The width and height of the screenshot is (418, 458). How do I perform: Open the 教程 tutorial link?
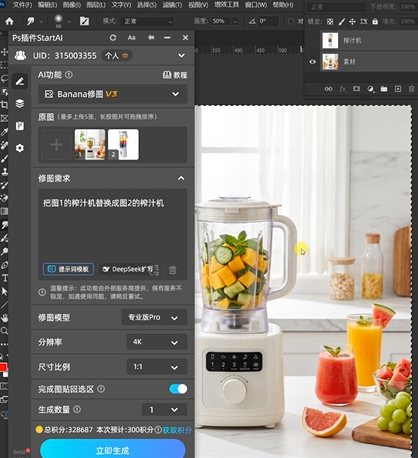tap(175, 75)
